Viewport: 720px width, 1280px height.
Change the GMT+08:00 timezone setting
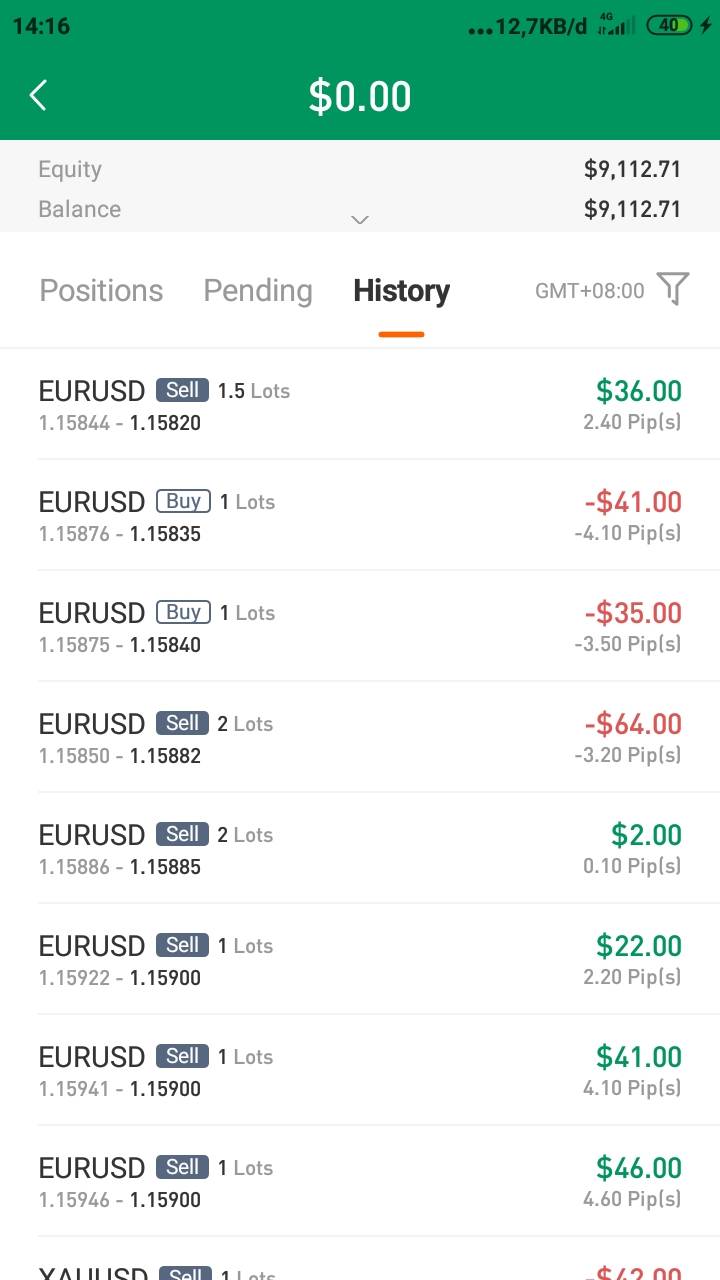[590, 291]
